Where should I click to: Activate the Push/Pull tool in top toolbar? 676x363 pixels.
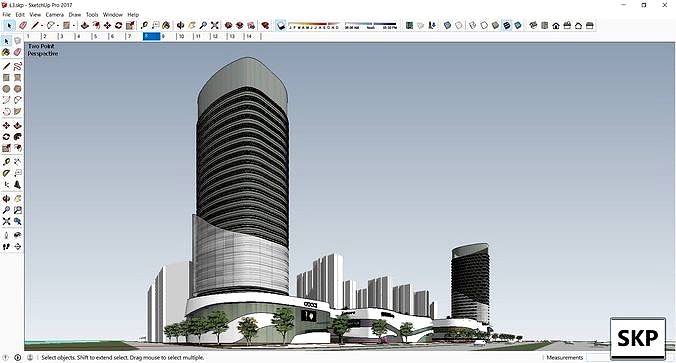(x=85, y=26)
